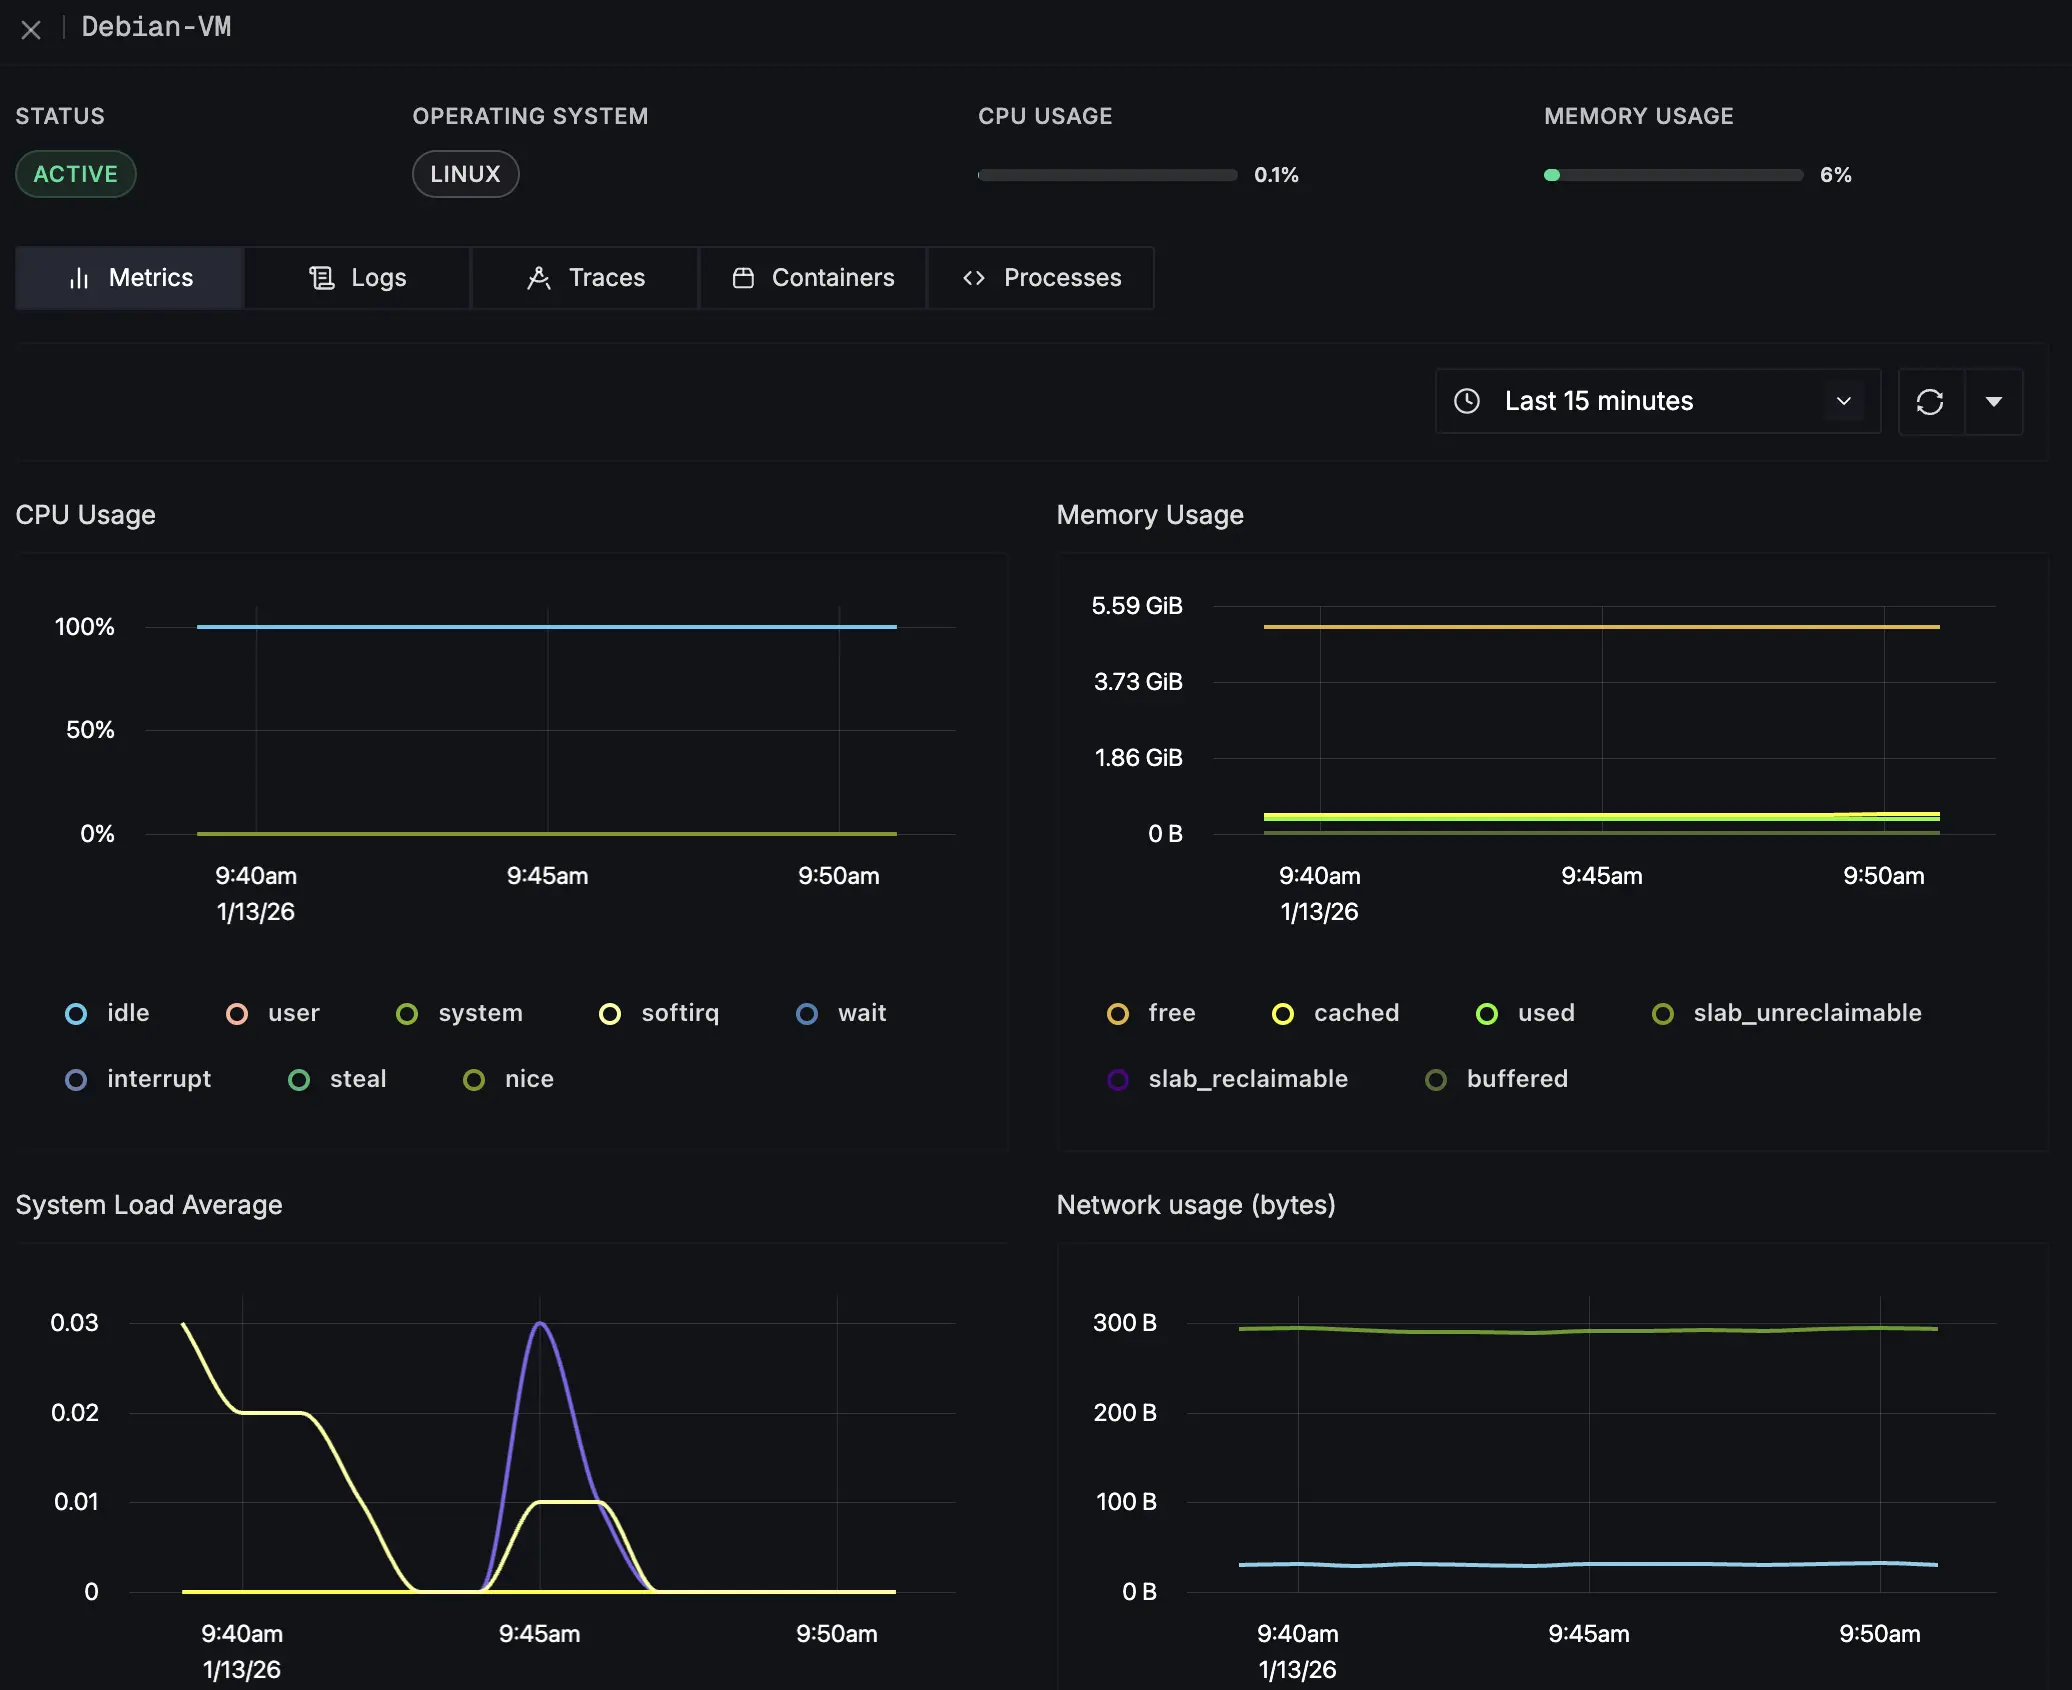Click the Containers box icon
2072x1690 pixels.
pyautogui.click(x=743, y=278)
